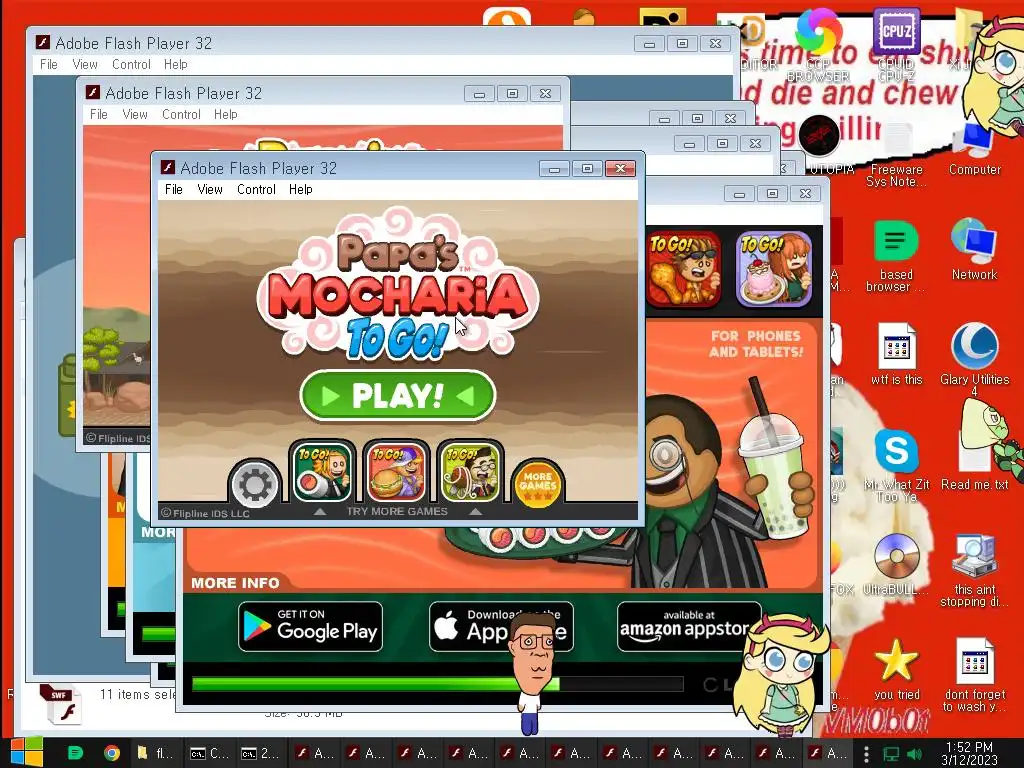Image resolution: width=1024 pixels, height=768 pixels.
Task: Select the 'this aint stopping di...' icon
Action: [974, 571]
